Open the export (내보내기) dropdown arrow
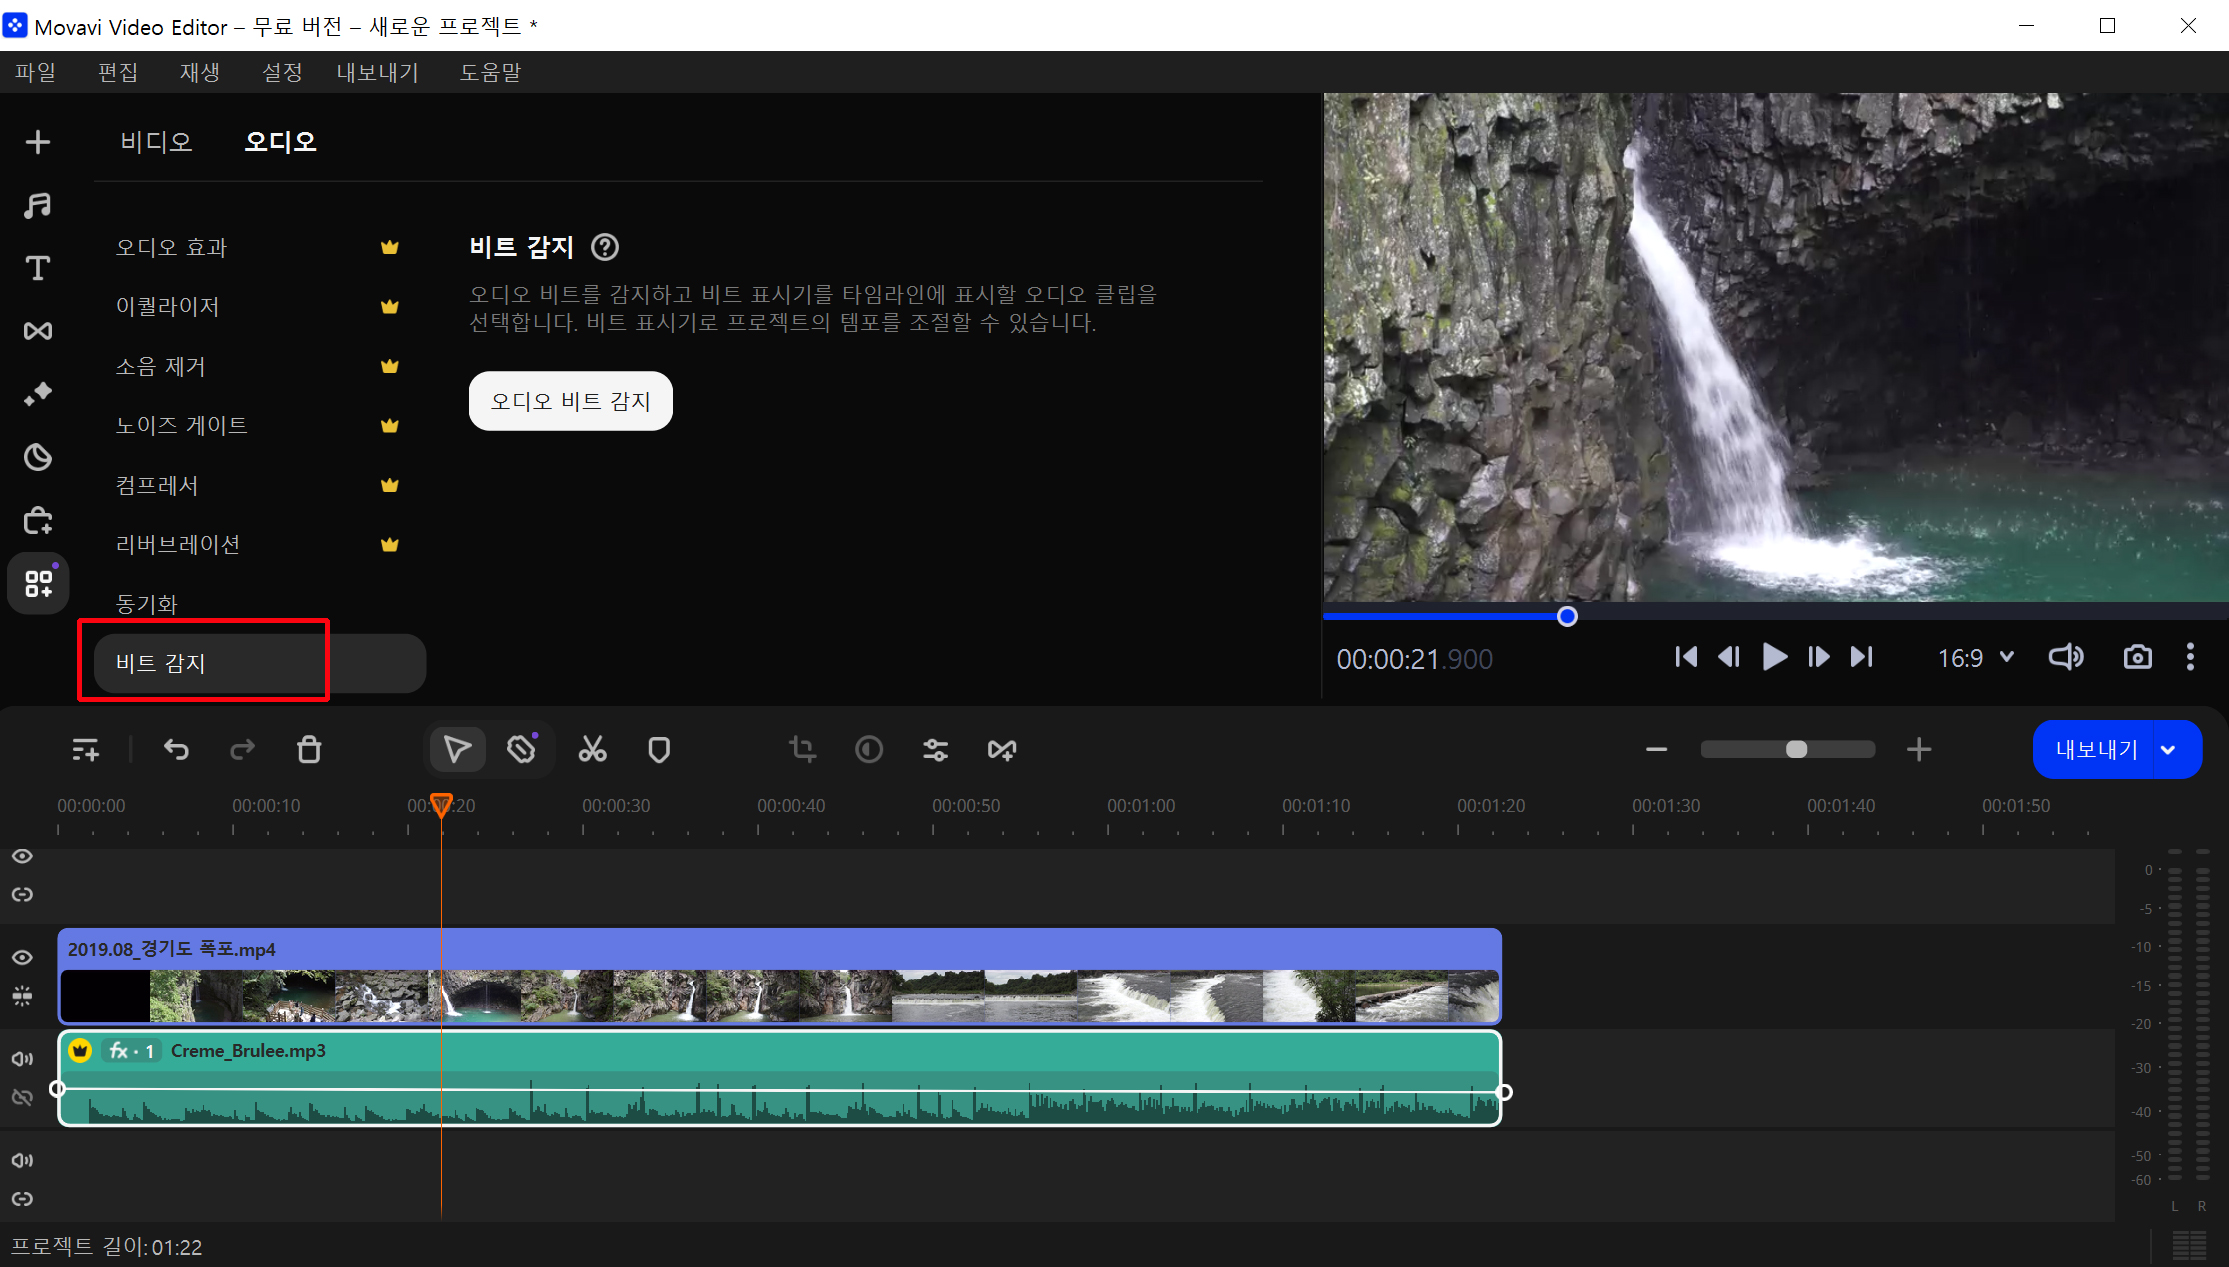 click(2168, 750)
